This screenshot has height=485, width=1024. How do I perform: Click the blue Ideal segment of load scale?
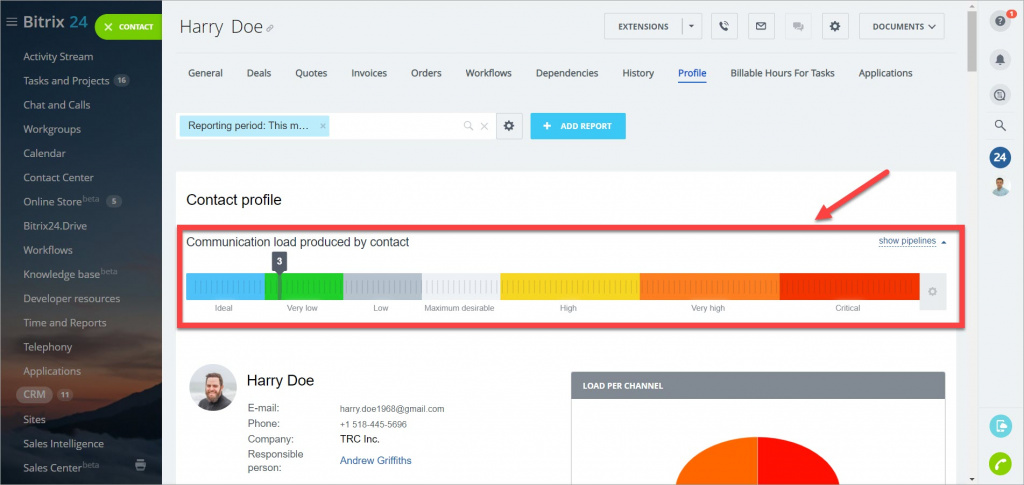225,287
